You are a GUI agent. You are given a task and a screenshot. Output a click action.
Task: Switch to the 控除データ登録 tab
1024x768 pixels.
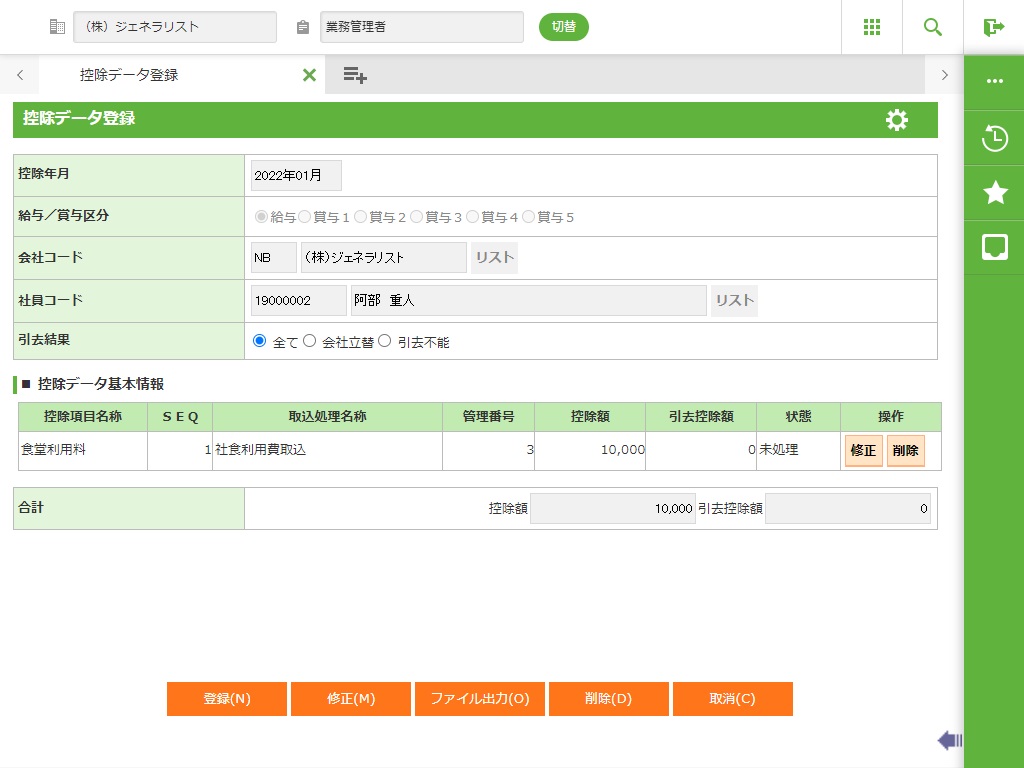coord(129,75)
